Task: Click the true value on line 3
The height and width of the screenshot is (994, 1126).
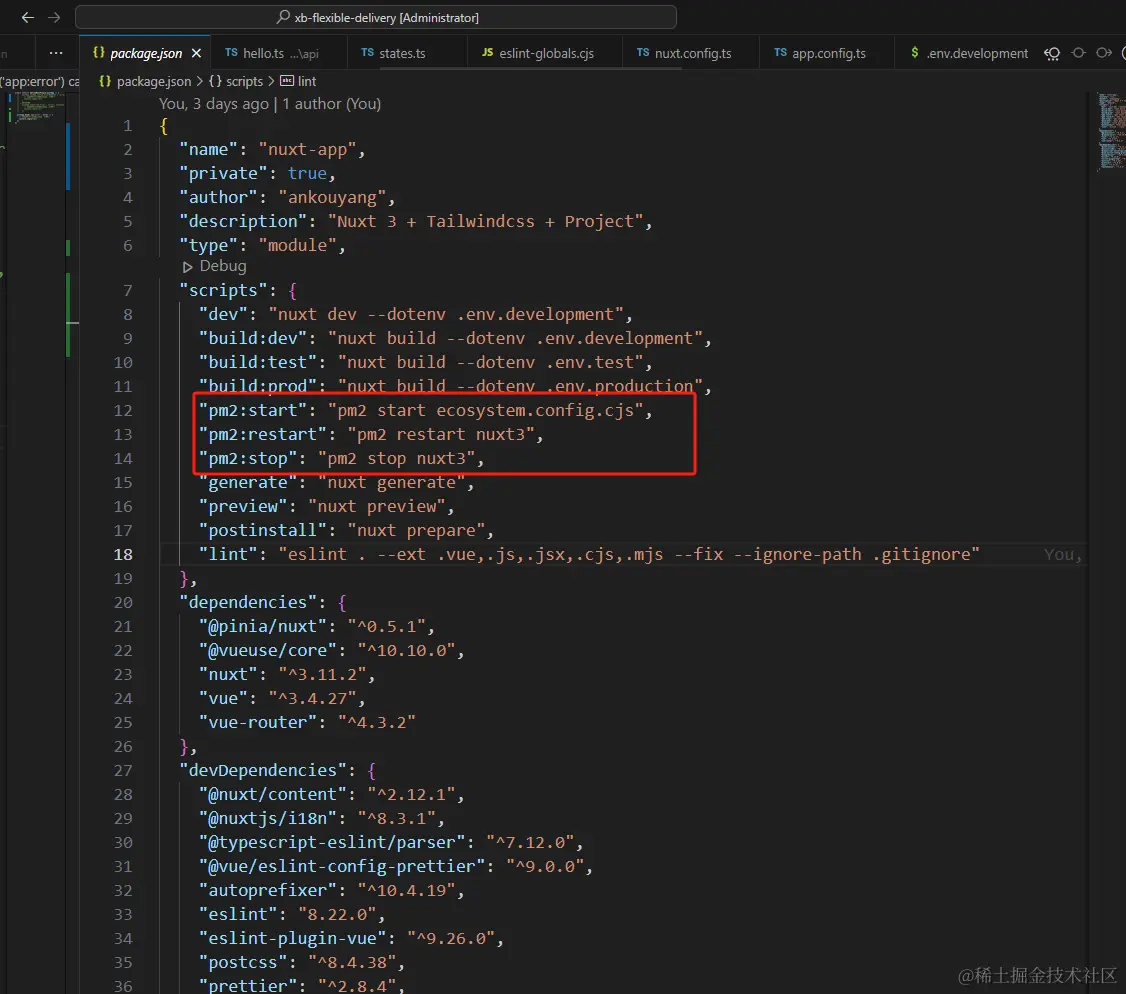Action: 307,173
